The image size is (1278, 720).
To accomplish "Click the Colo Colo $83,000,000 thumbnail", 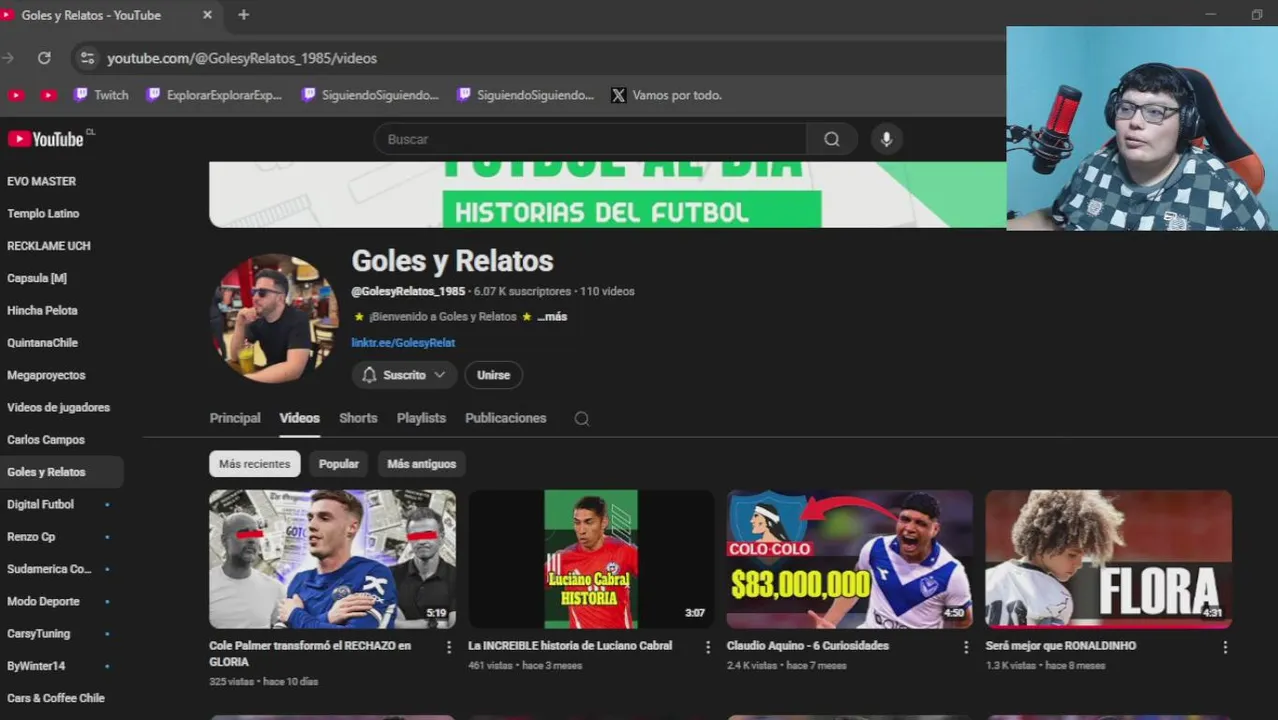I will click(850, 559).
